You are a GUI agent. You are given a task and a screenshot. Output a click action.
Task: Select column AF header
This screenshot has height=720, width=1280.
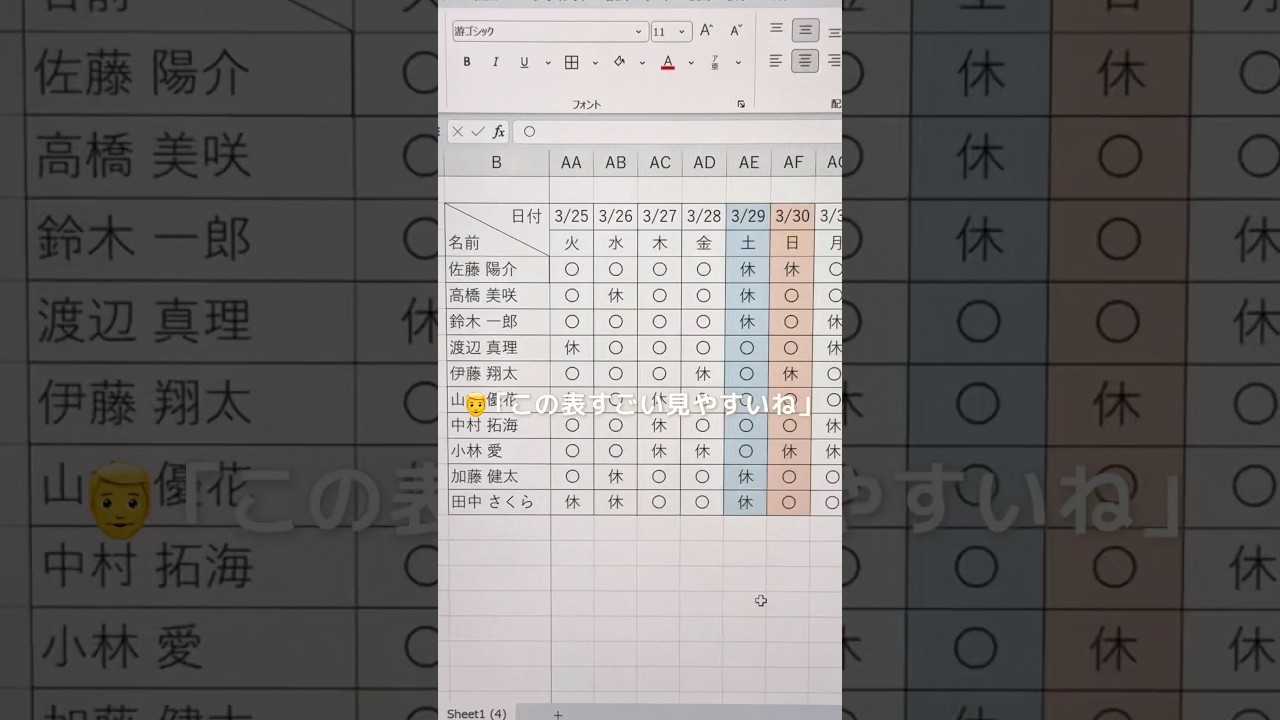point(793,163)
